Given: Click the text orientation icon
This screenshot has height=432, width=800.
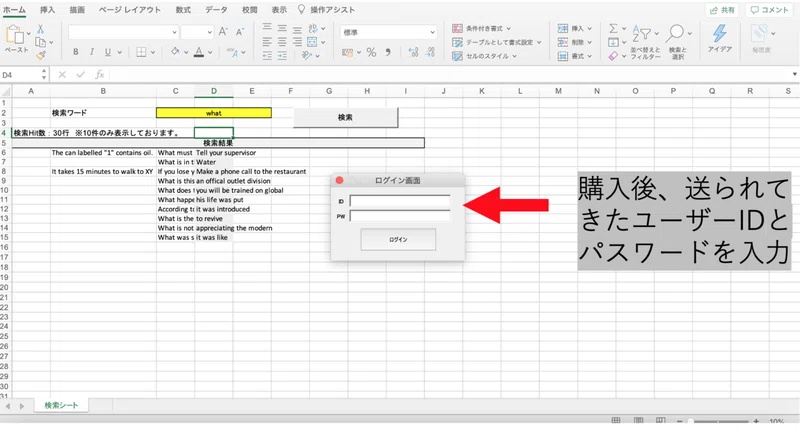Looking at the screenshot, I should (307, 55).
